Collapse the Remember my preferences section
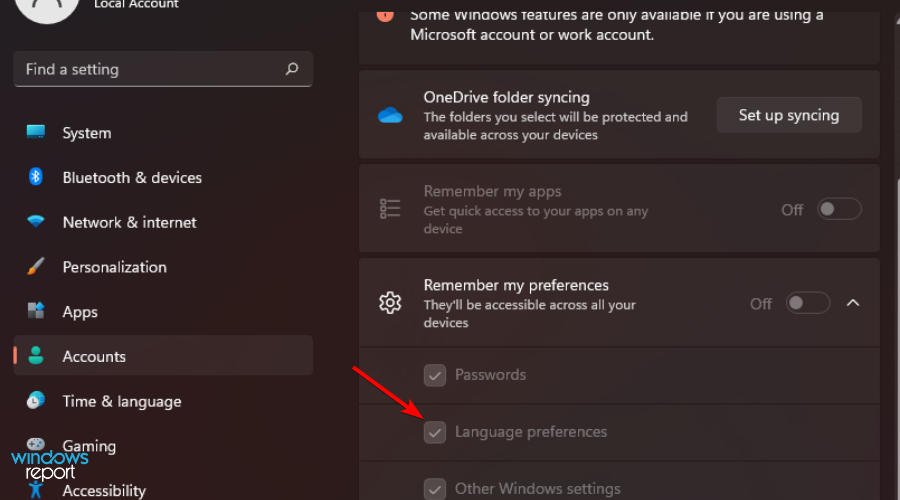This screenshot has height=500, width=900. coord(853,303)
